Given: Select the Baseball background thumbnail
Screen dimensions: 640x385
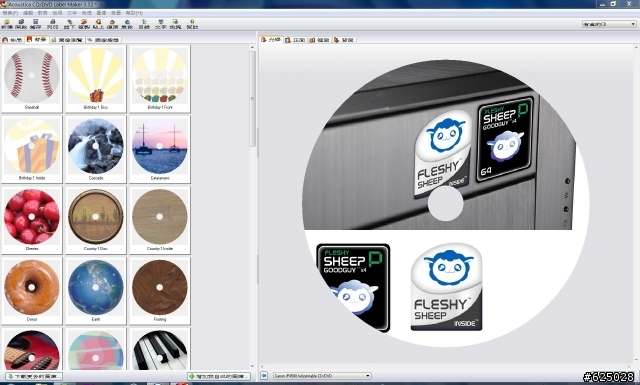Looking at the screenshot, I should pos(32,79).
